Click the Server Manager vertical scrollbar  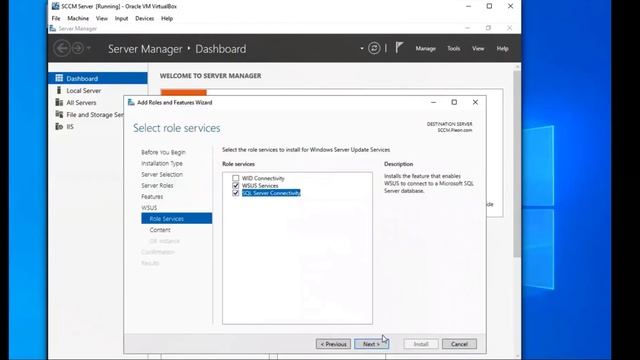(517, 163)
